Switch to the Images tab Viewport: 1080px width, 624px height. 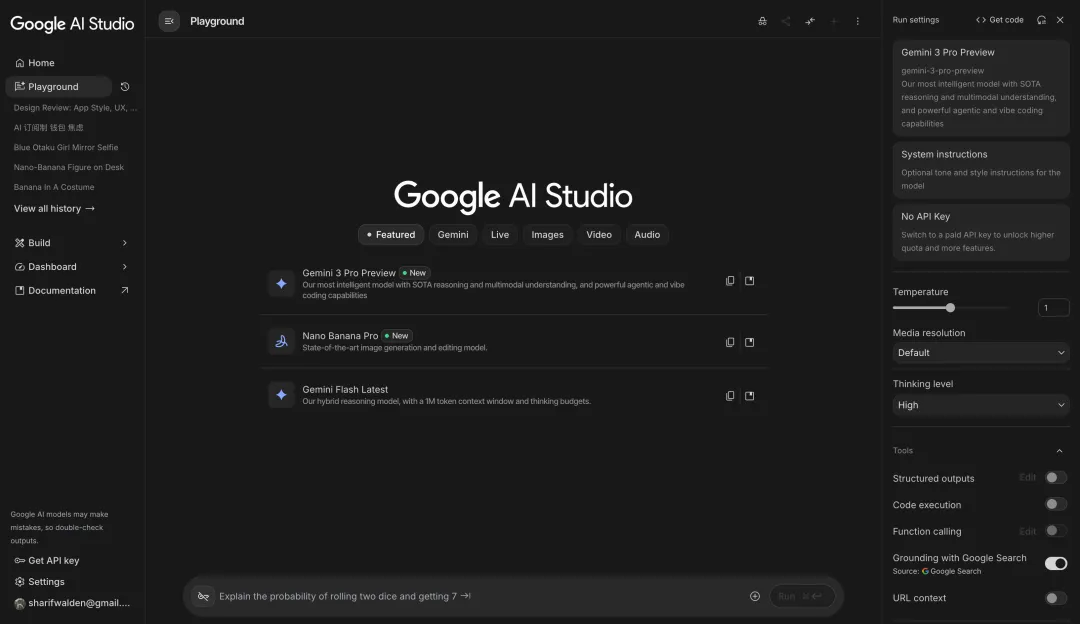tap(547, 235)
